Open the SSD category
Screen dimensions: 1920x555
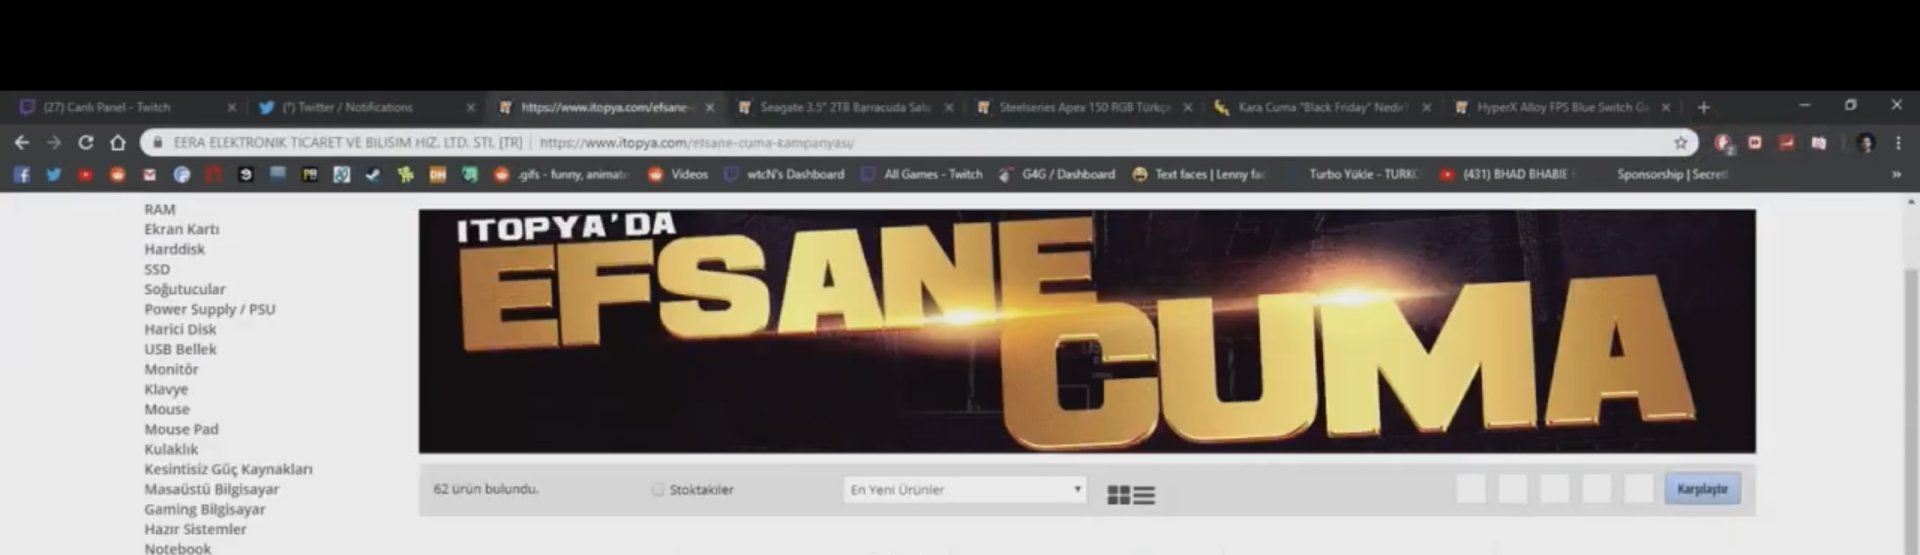pos(157,269)
